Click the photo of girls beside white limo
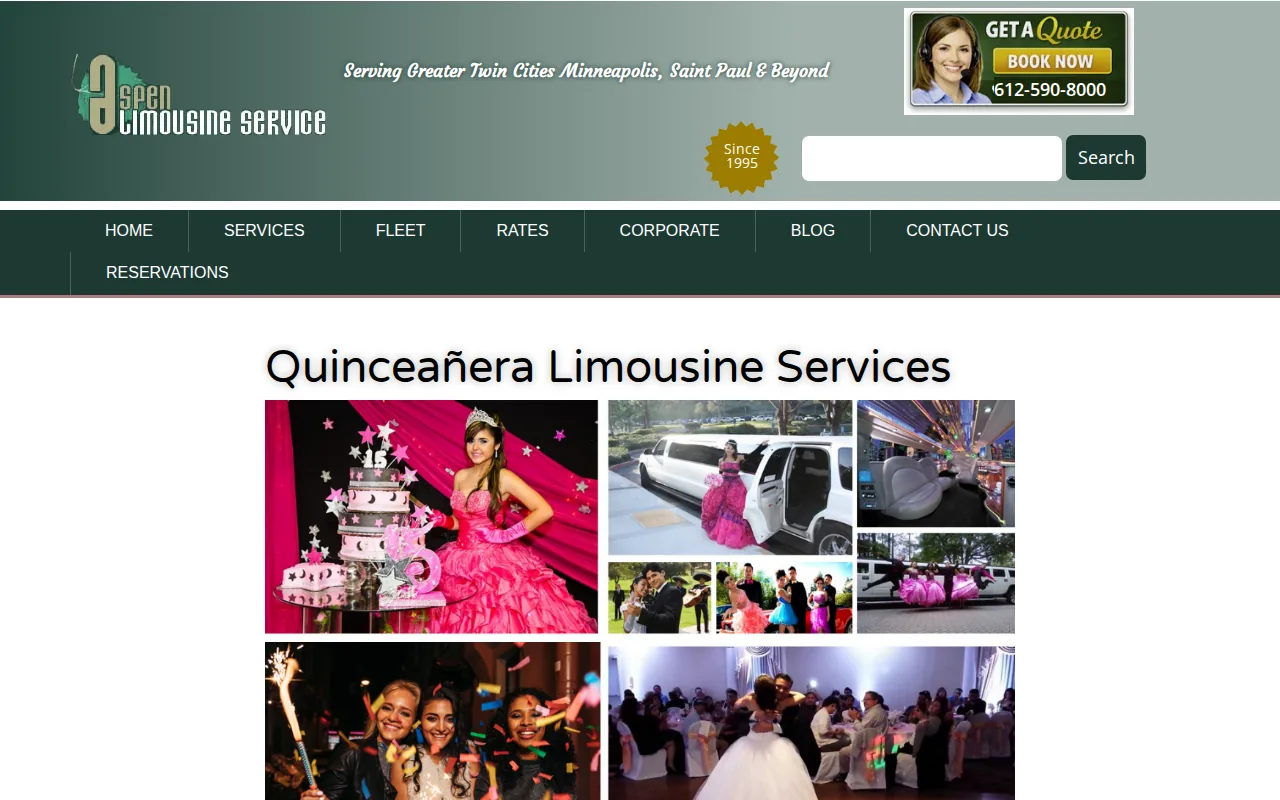 tap(936, 583)
